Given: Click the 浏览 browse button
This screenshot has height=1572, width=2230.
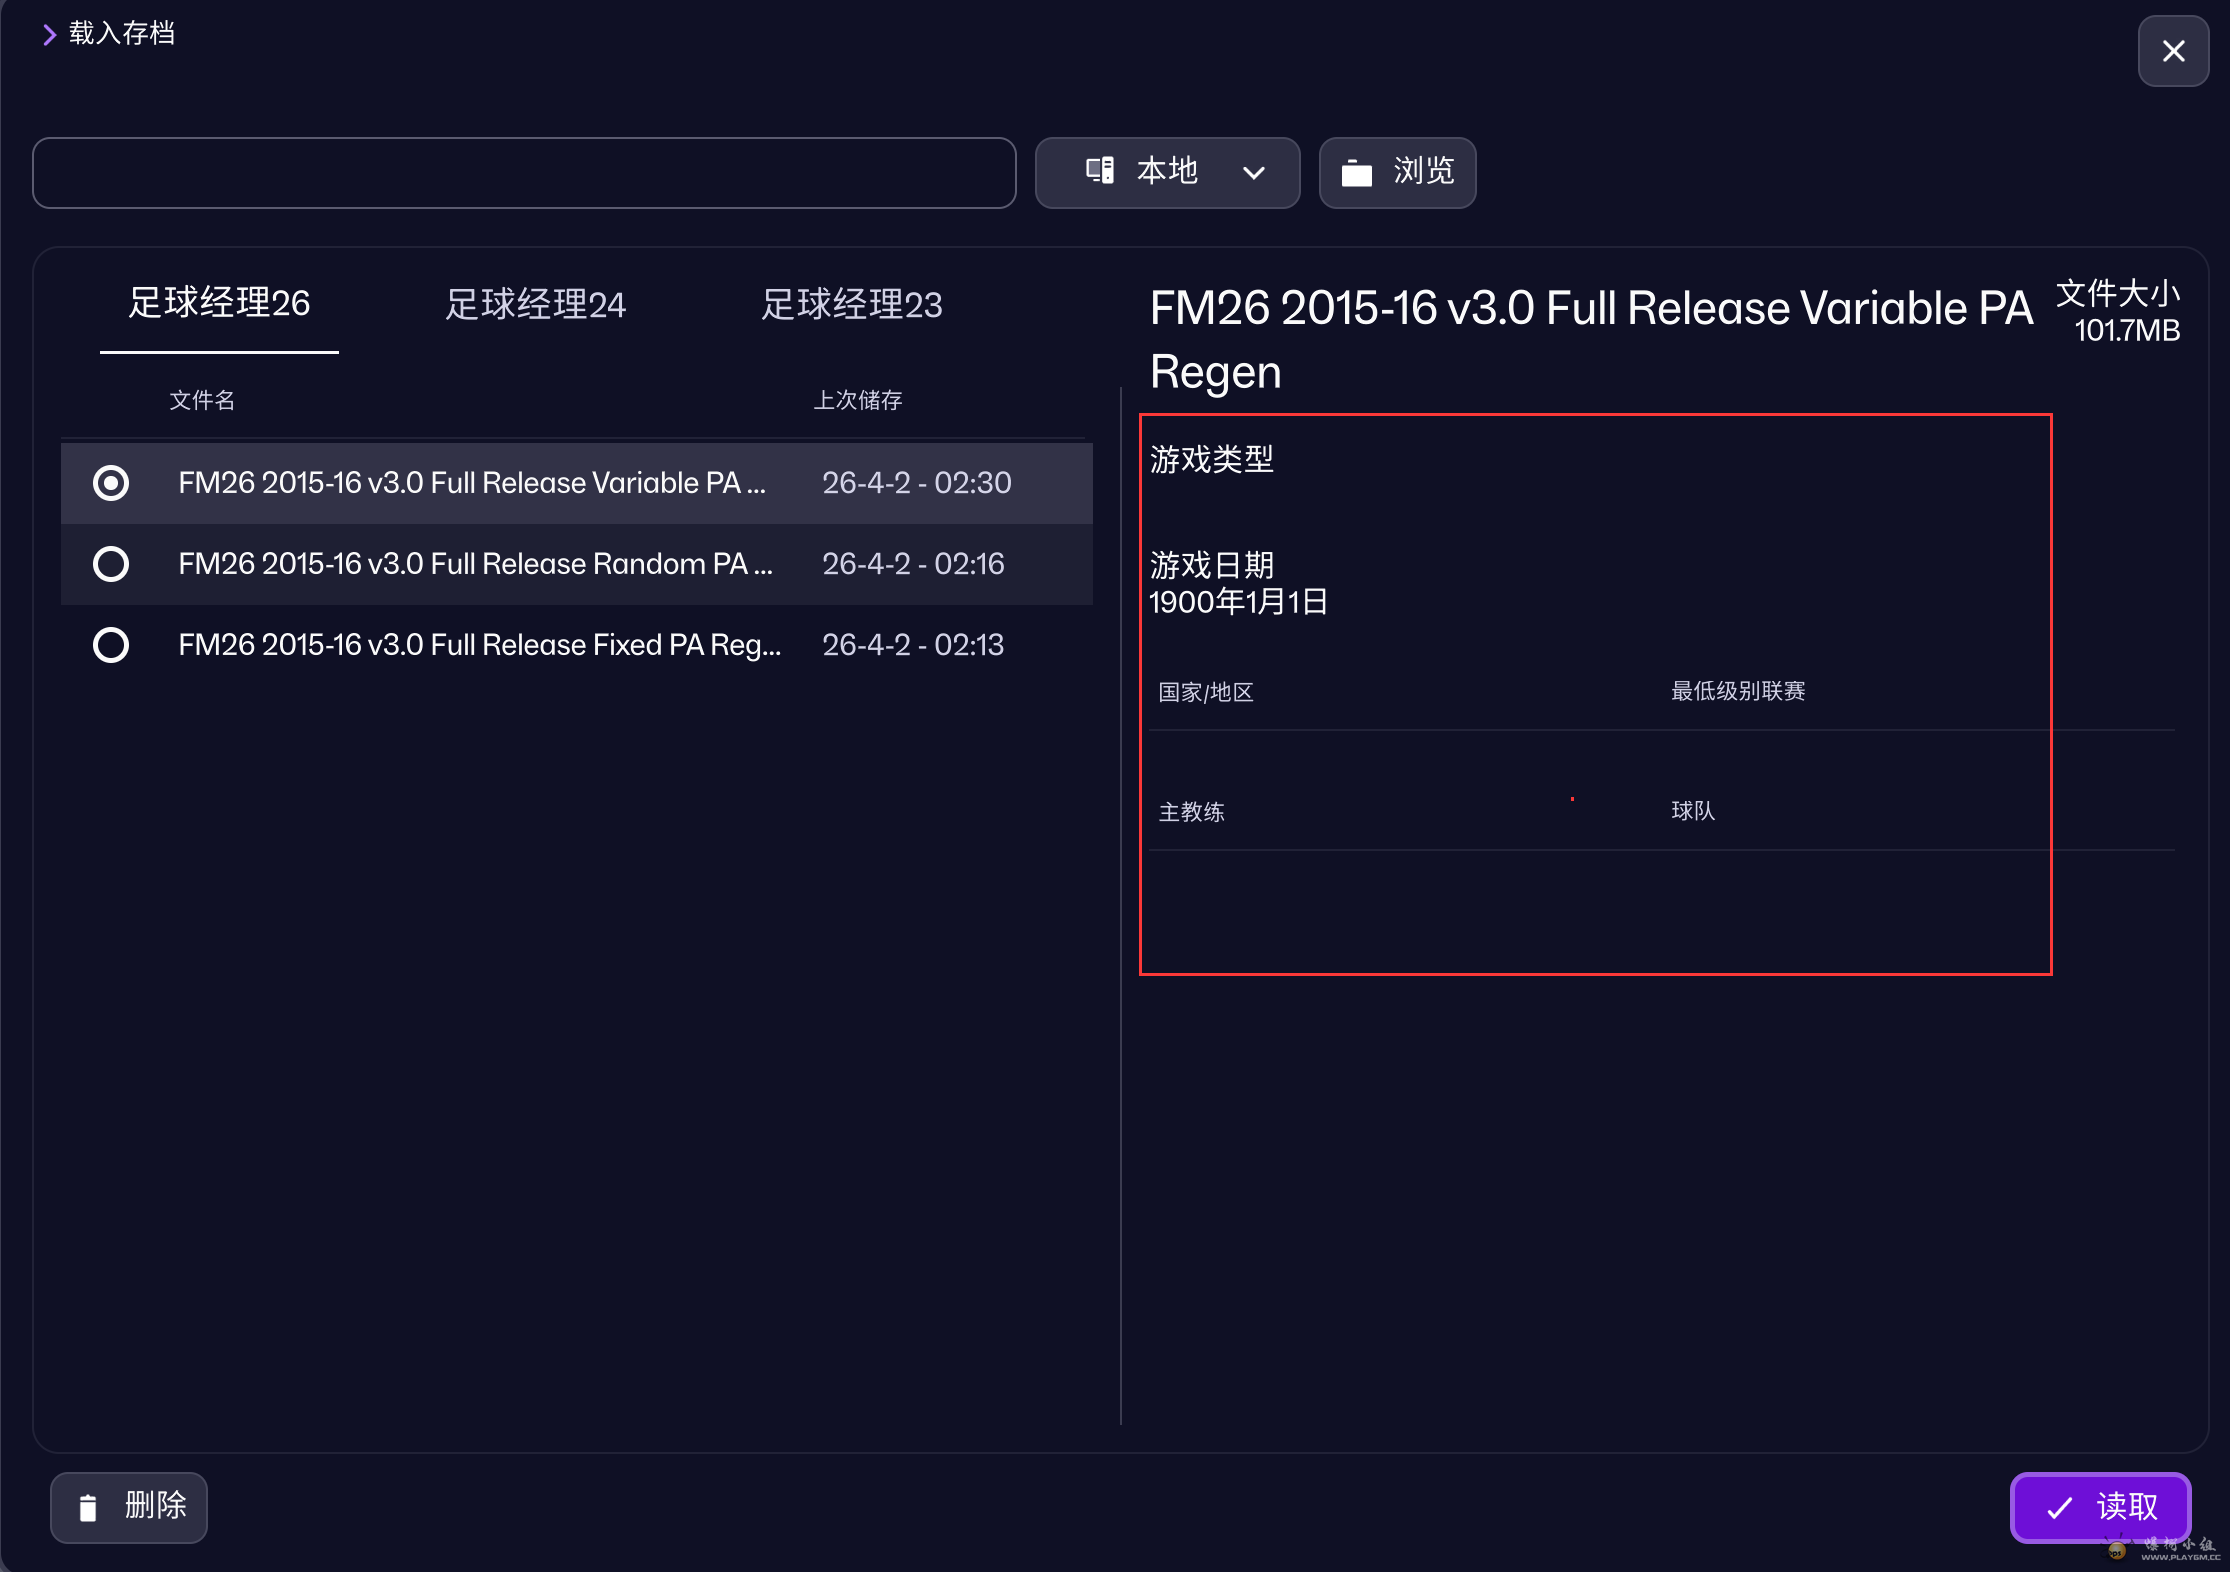Looking at the screenshot, I should (1397, 173).
